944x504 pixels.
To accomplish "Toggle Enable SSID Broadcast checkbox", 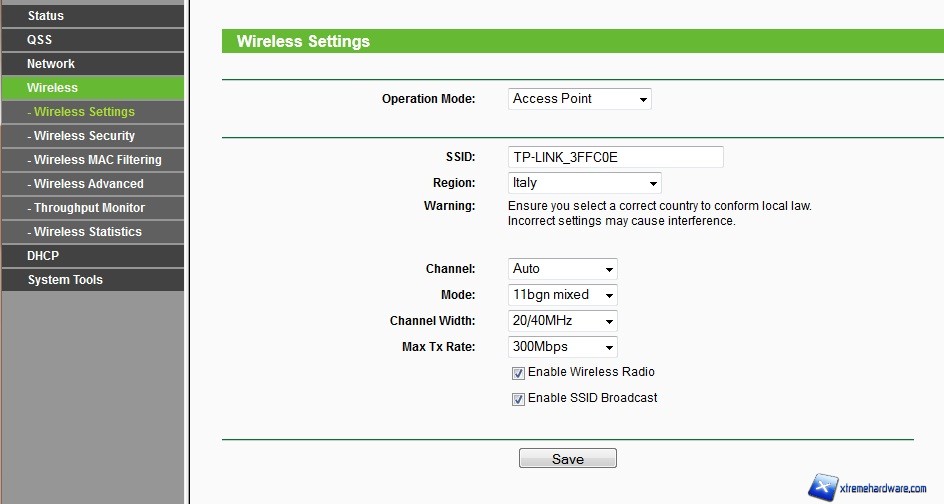I will tap(518, 399).
